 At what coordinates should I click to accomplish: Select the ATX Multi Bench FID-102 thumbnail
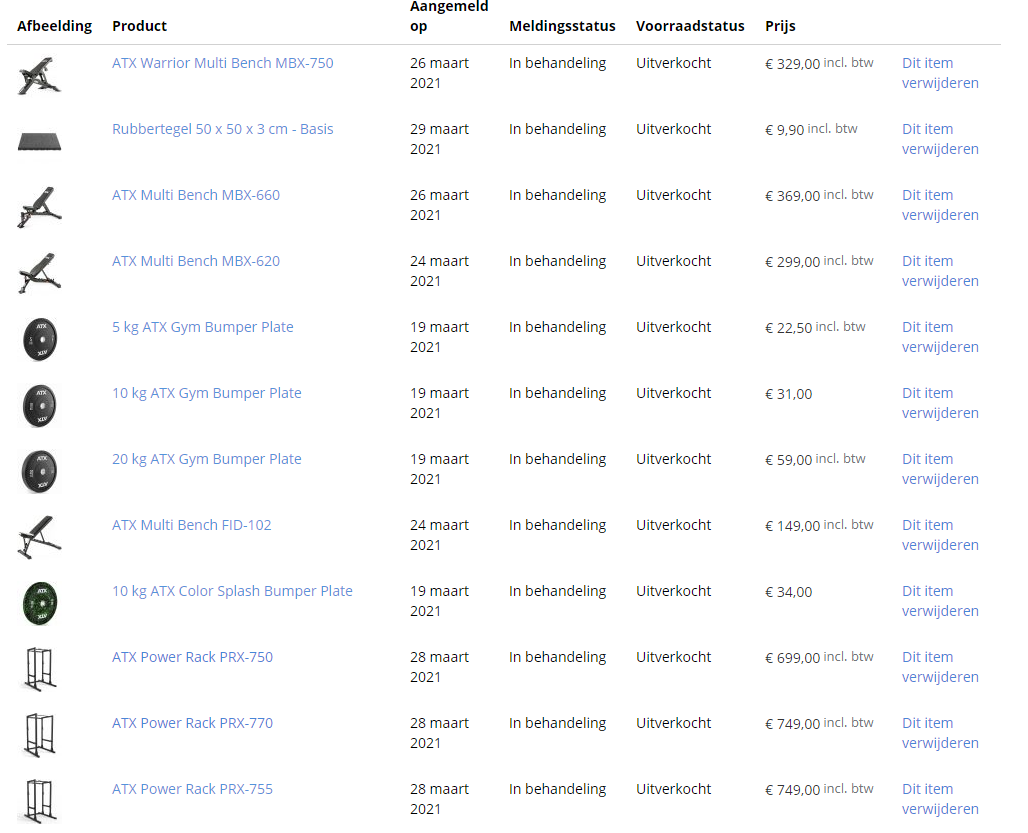click(x=40, y=537)
